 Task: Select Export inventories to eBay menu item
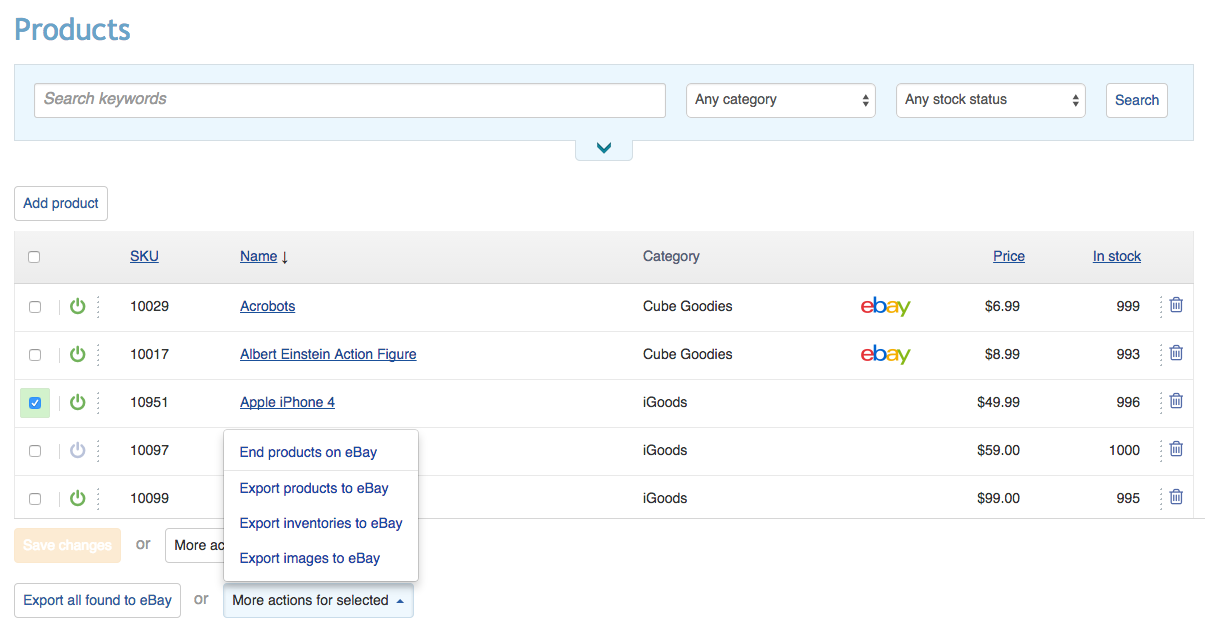(320, 523)
